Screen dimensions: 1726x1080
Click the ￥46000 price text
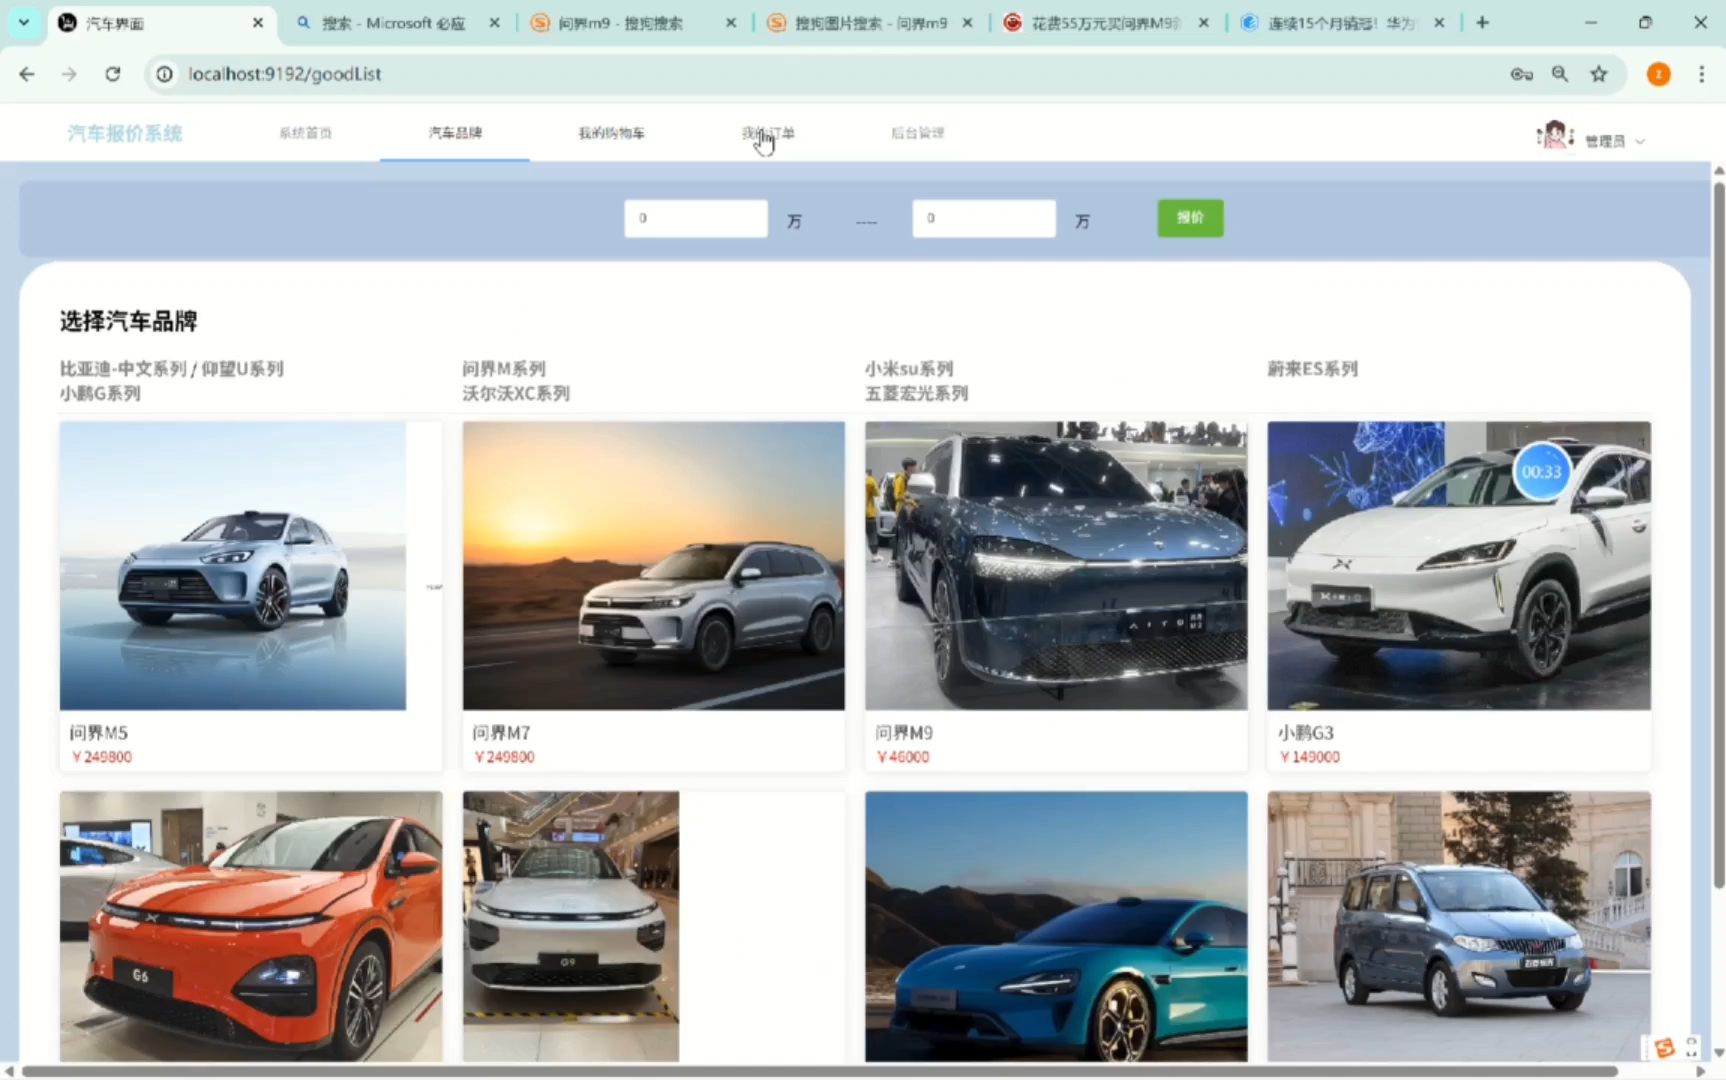click(903, 757)
